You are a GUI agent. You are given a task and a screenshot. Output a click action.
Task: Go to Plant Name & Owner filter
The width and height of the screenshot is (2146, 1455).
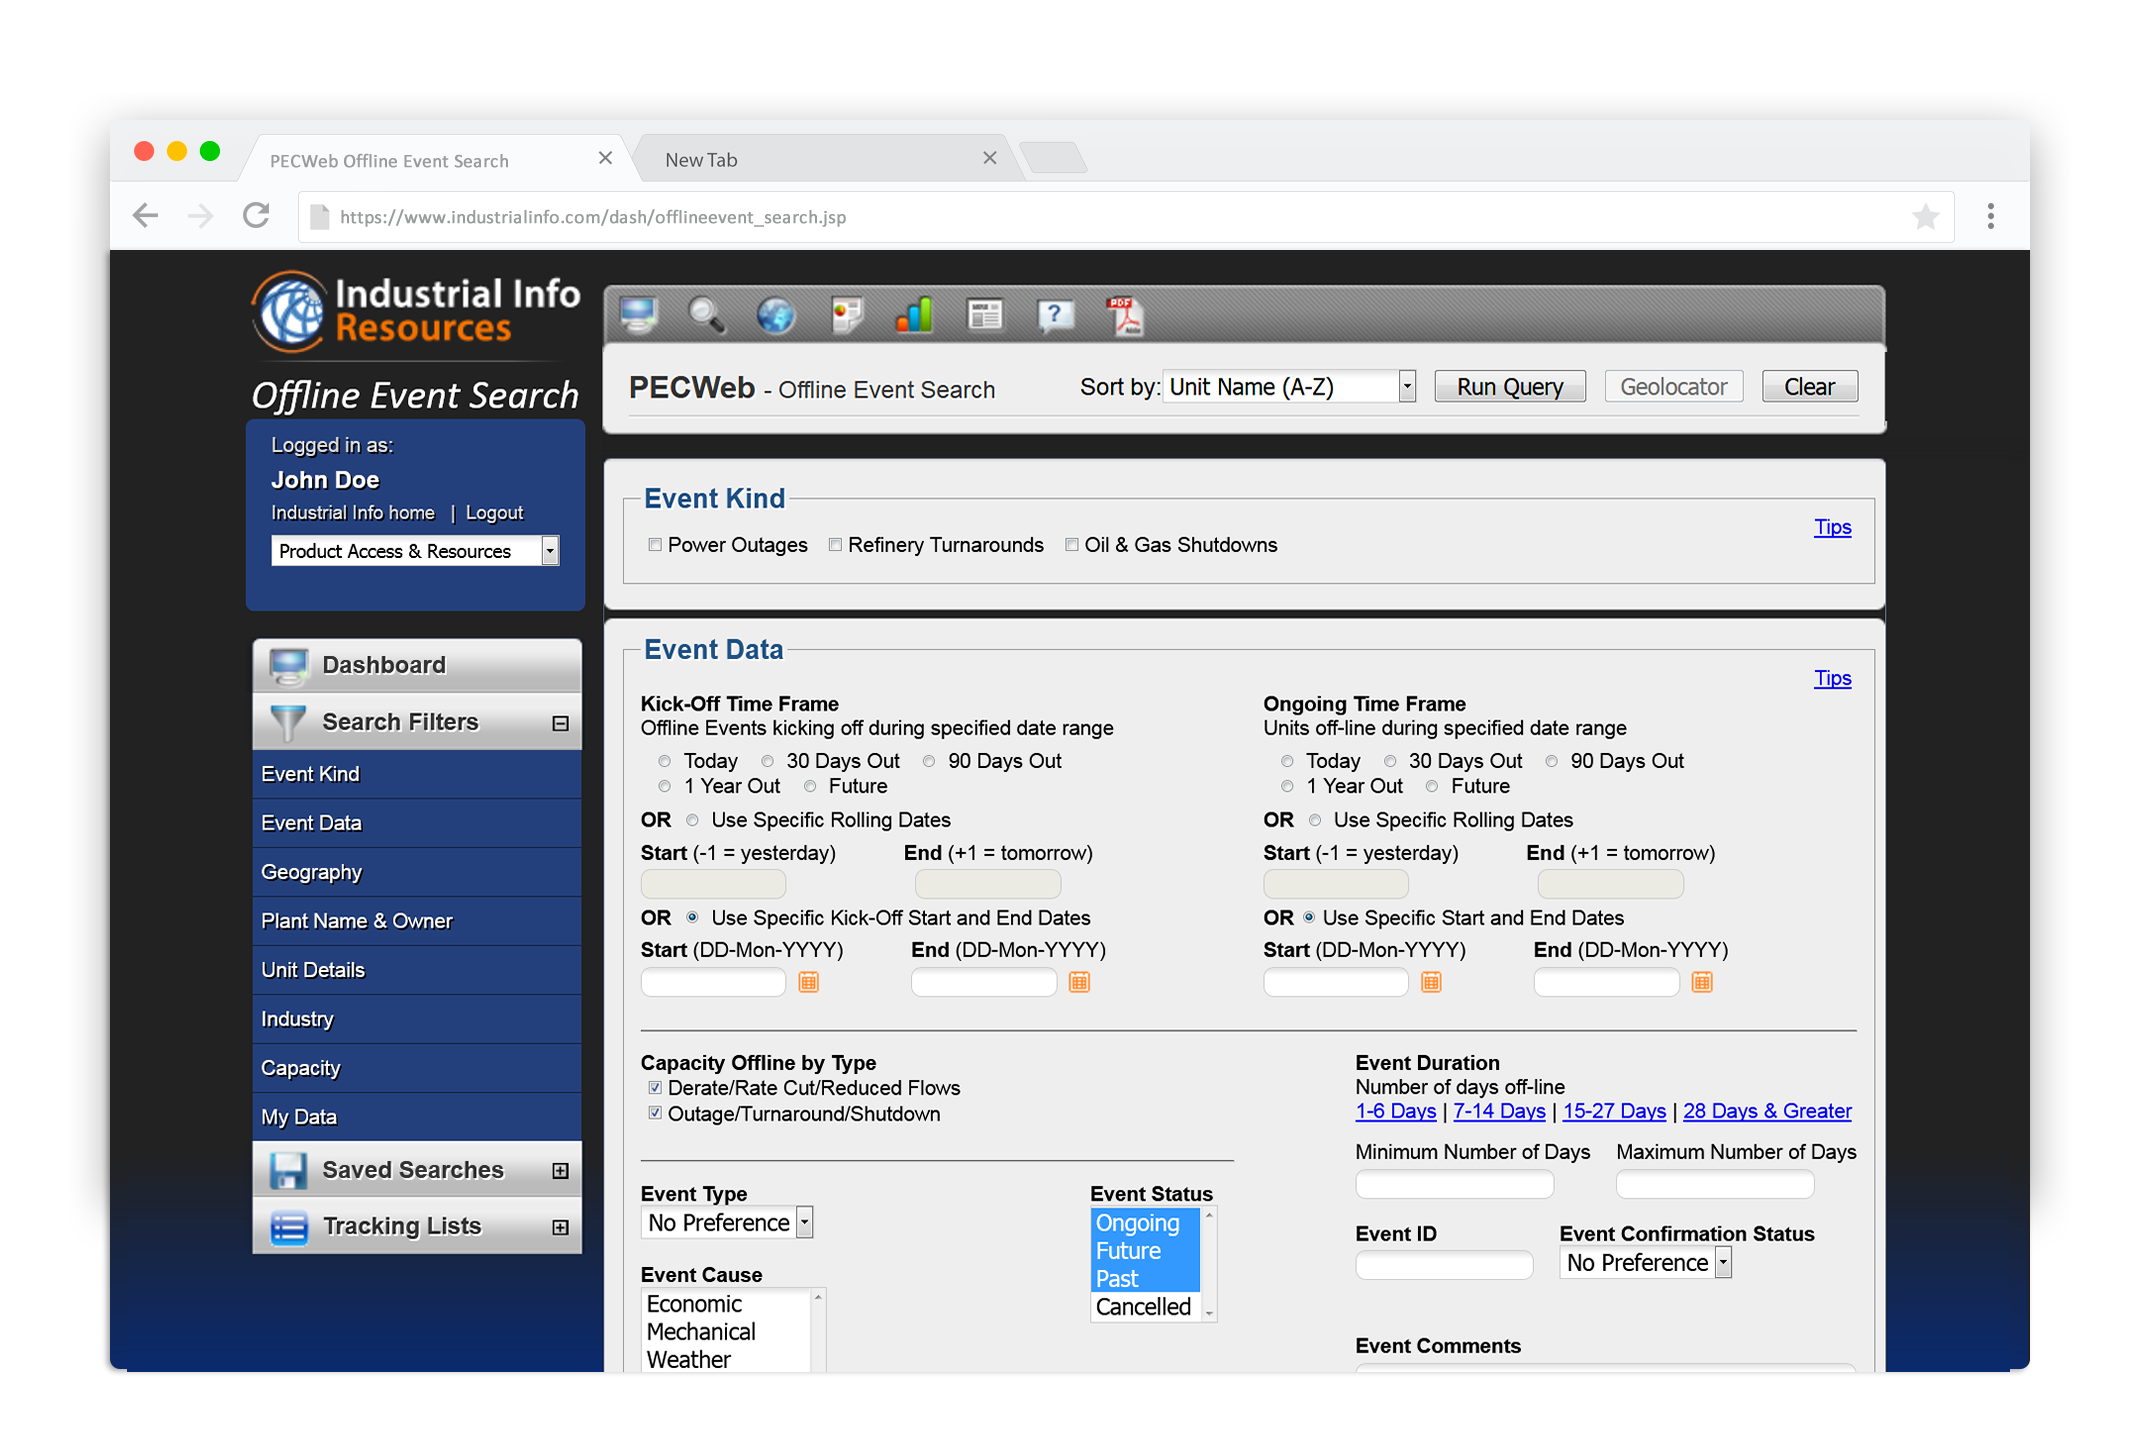point(417,921)
